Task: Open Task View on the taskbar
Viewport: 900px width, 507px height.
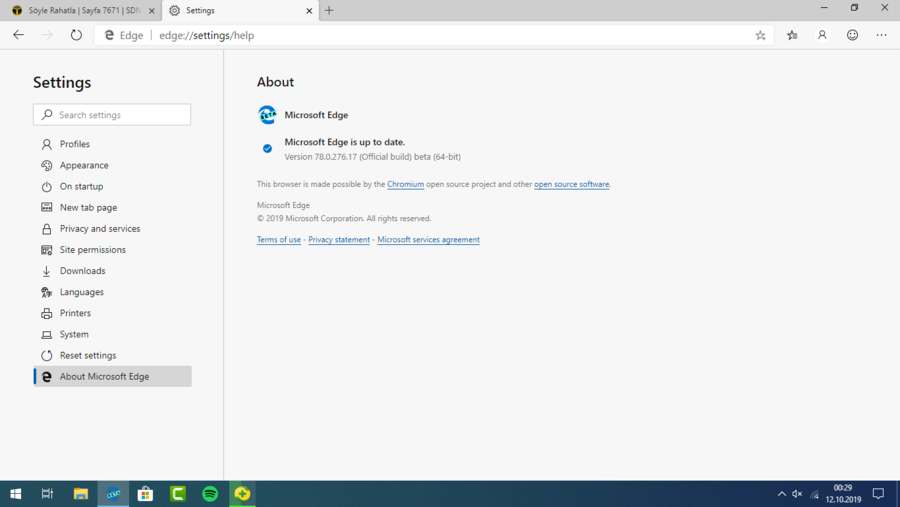Action: click(47, 494)
